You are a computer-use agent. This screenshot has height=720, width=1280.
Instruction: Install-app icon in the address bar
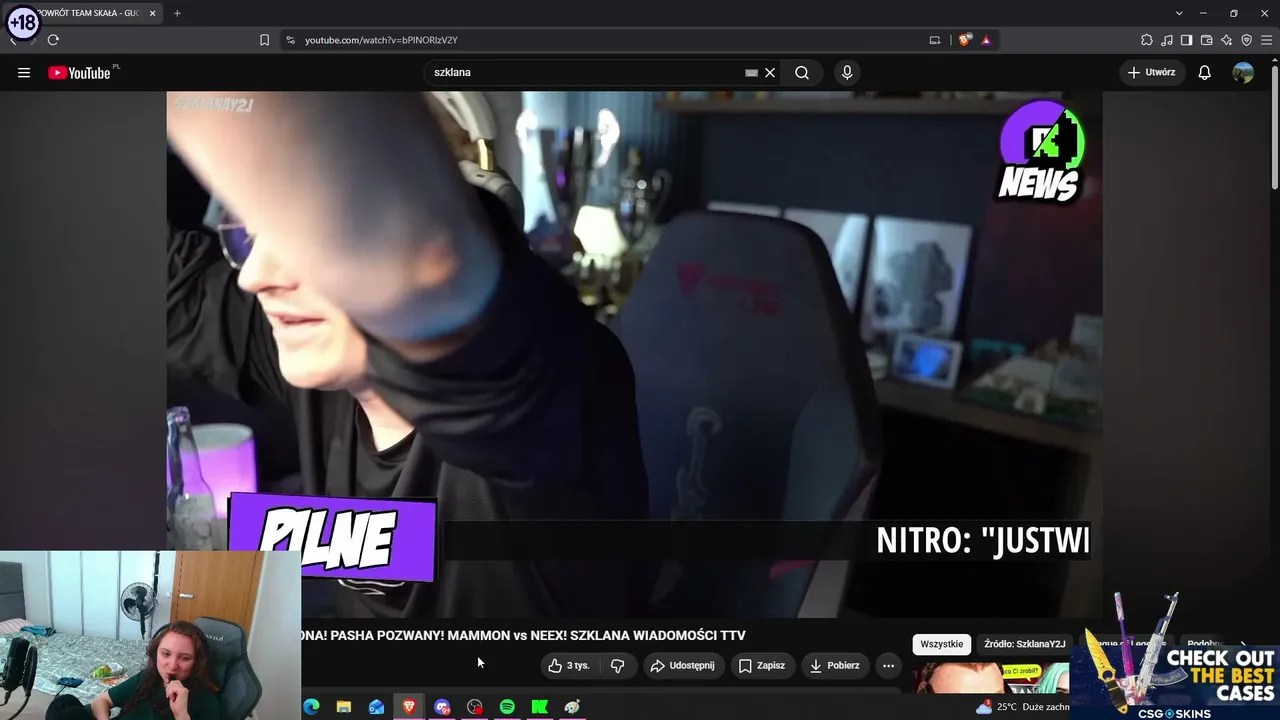pos(935,40)
